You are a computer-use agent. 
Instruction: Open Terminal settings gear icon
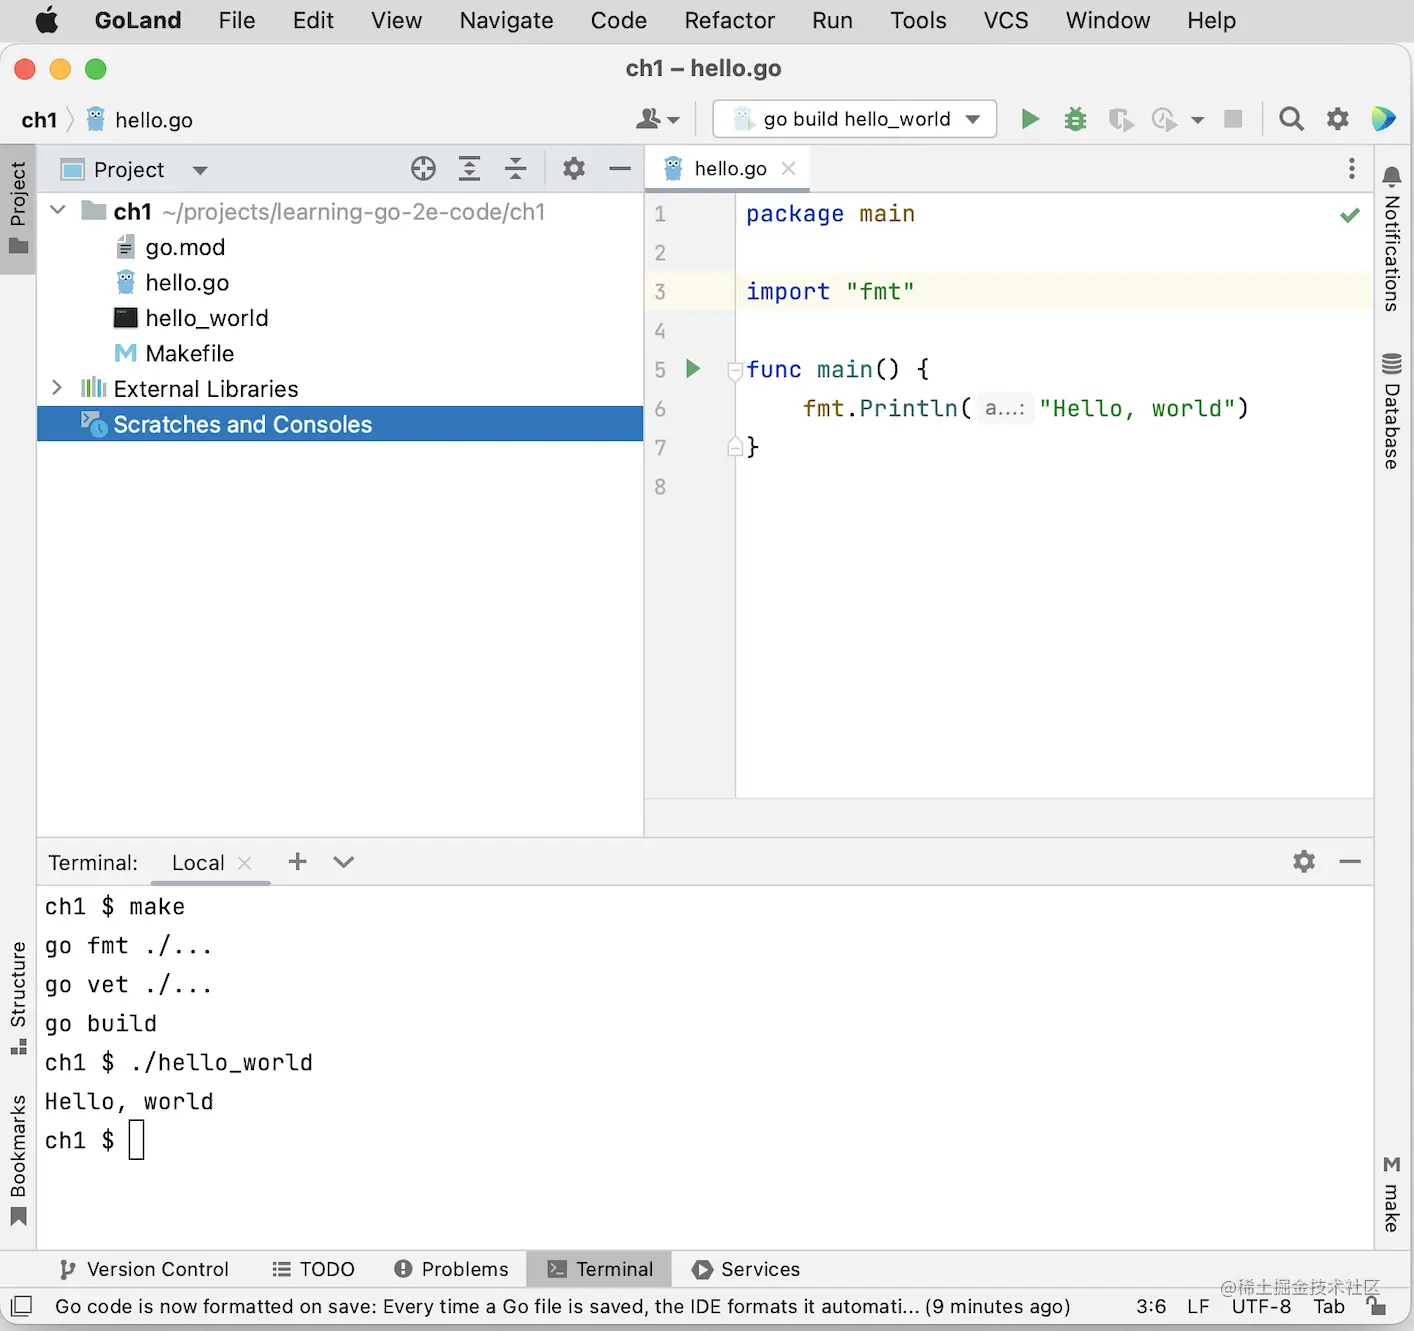pyautogui.click(x=1303, y=861)
